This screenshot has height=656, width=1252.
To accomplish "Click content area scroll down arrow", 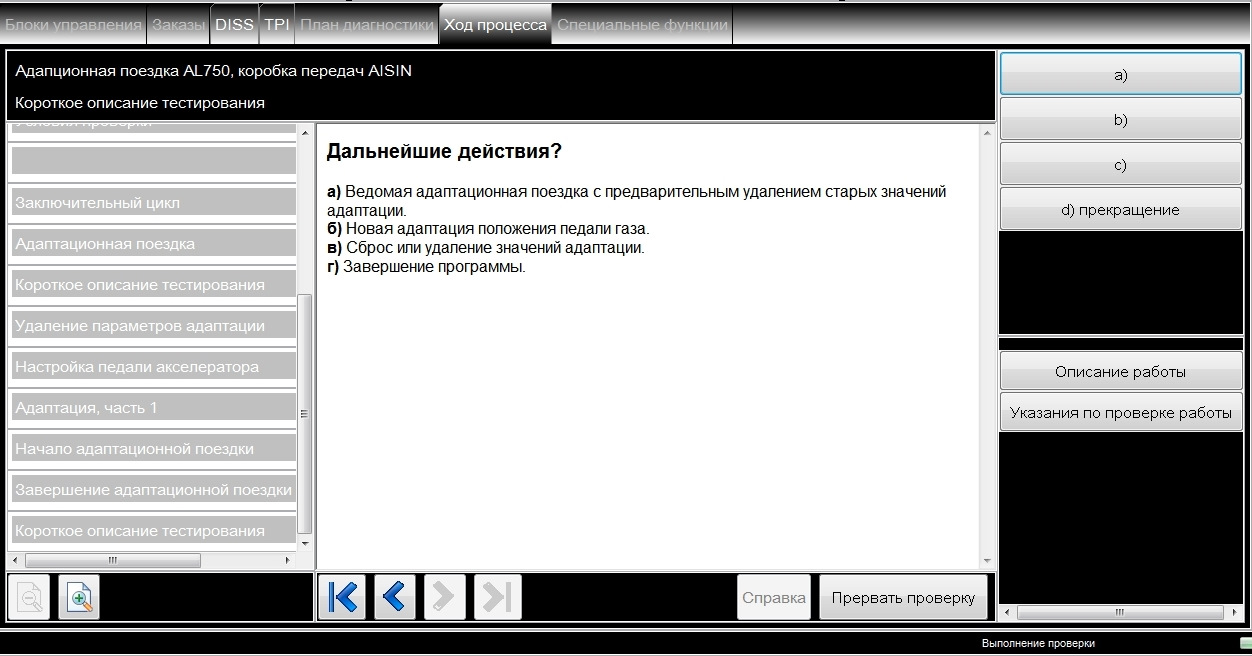I will [987, 561].
